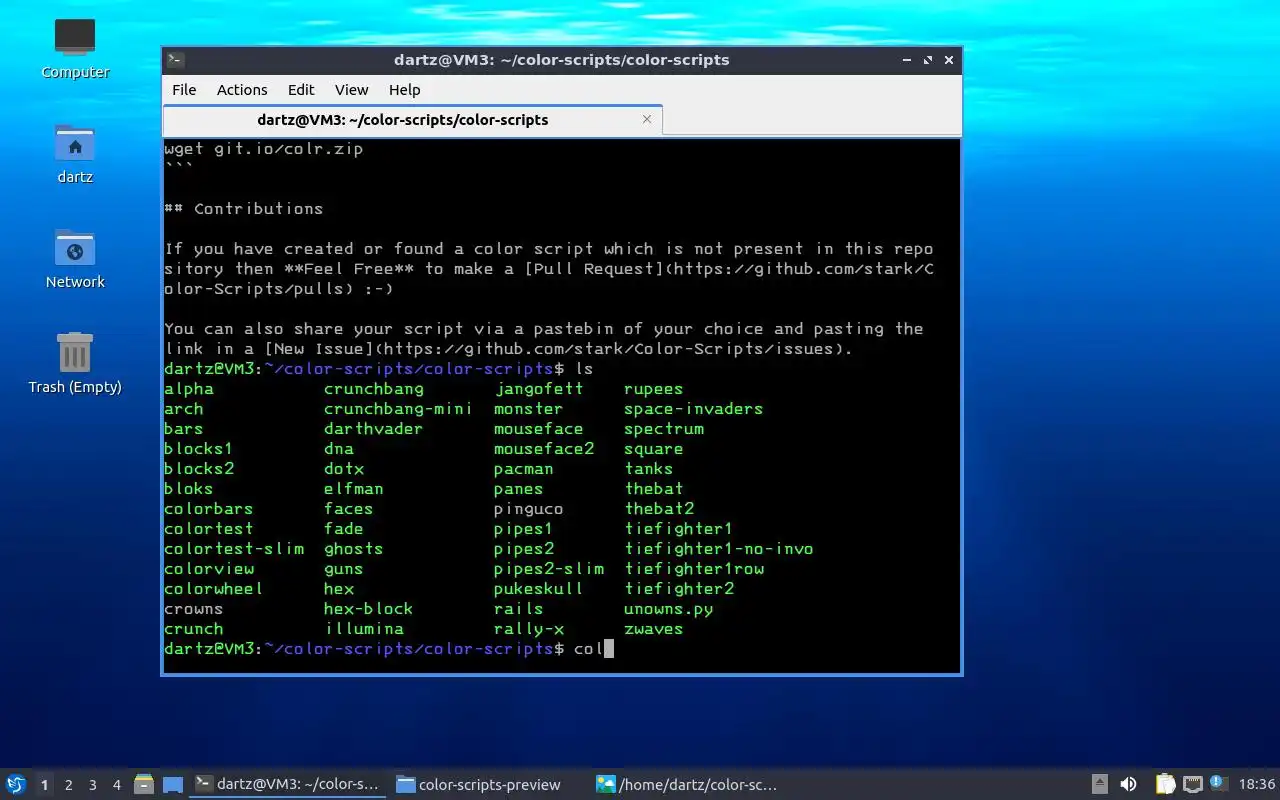Click the 18:36 panel clock

[1257, 784]
